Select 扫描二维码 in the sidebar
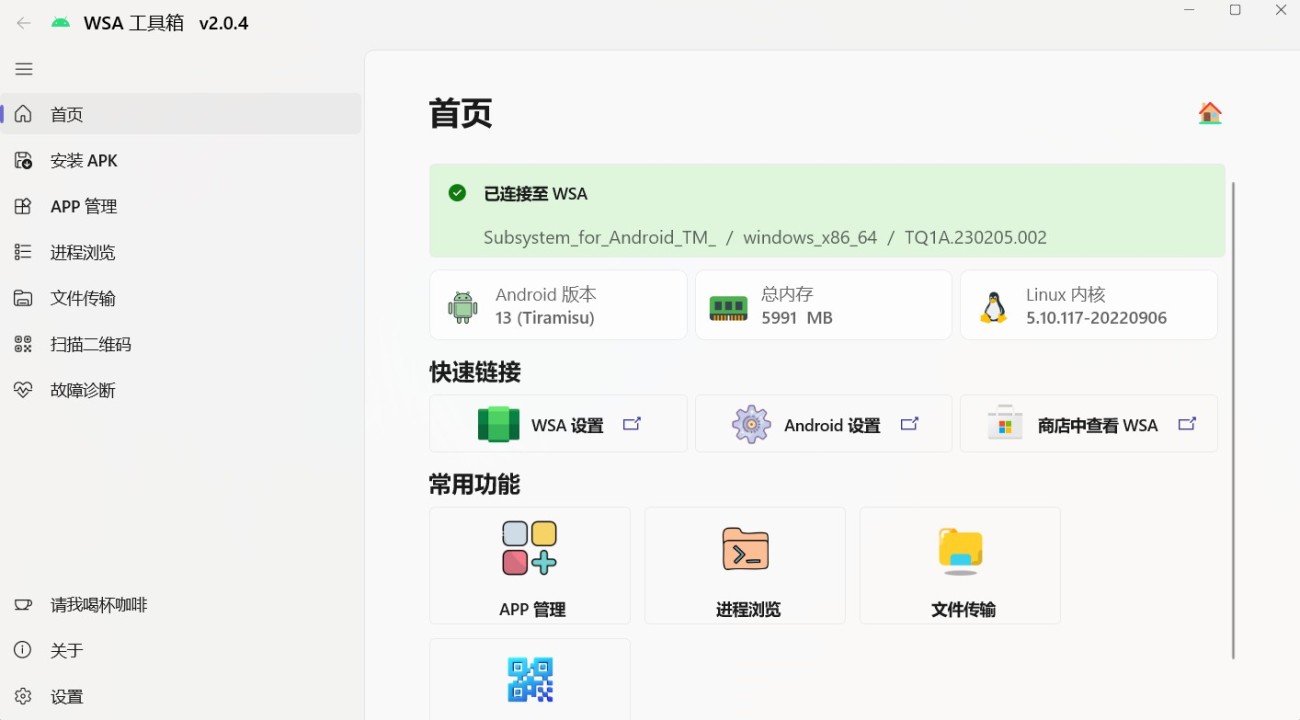 [181, 344]
